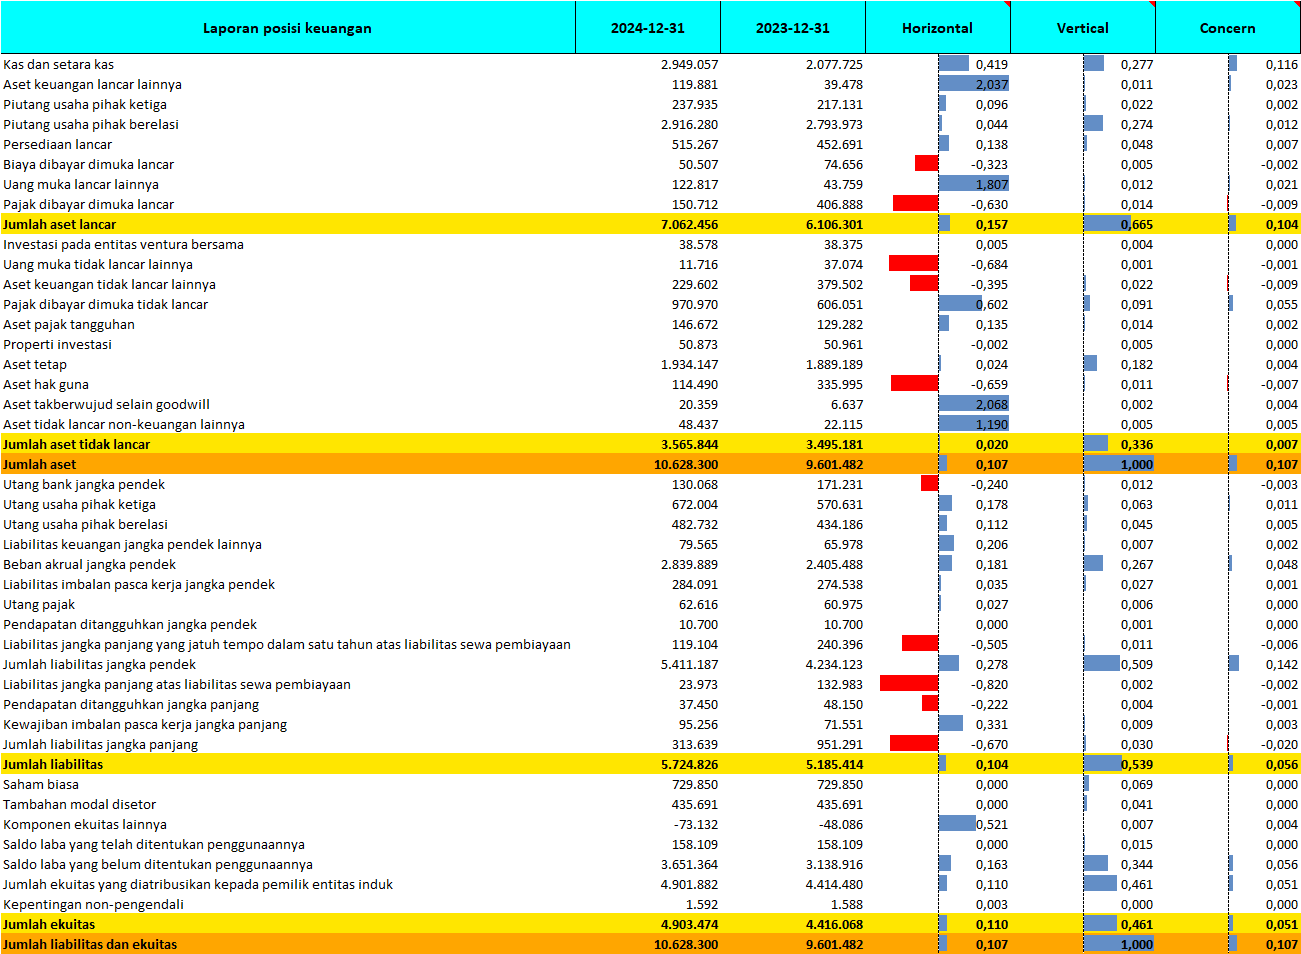This screenshot has width=1301, height=954.
Task: Click the Jumlah liabilitas row label
Action: pos(53,765)
